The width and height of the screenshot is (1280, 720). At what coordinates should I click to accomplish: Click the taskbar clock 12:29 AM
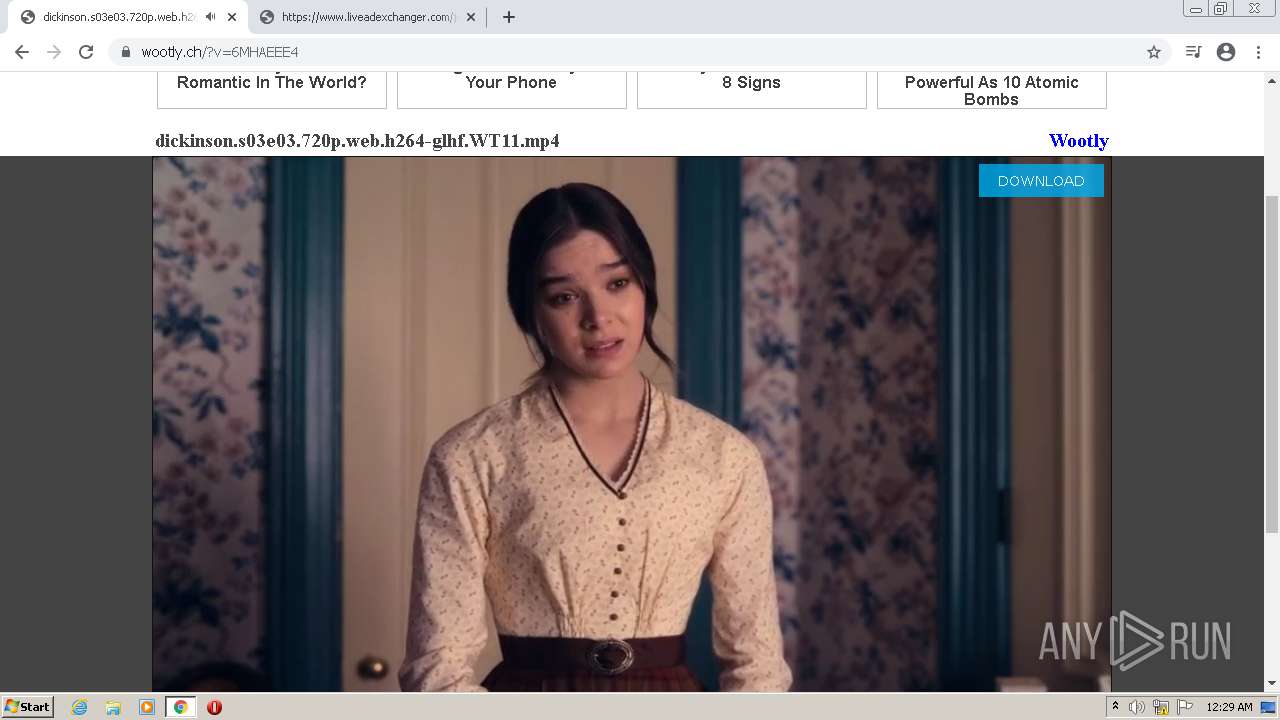click(x=1229, y=707)
